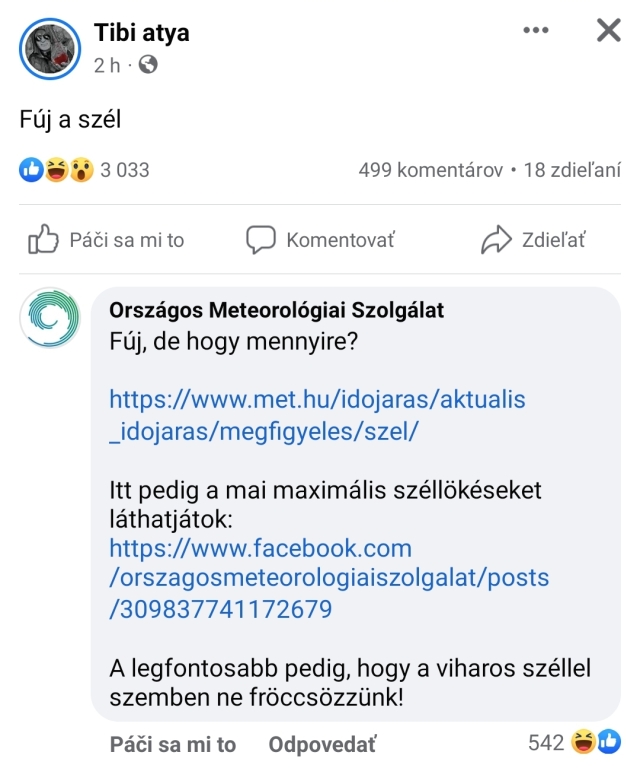Open Tibi atya's profile picture
The image size is (640, 768).
pyautogui.click(x=50, y=49)
